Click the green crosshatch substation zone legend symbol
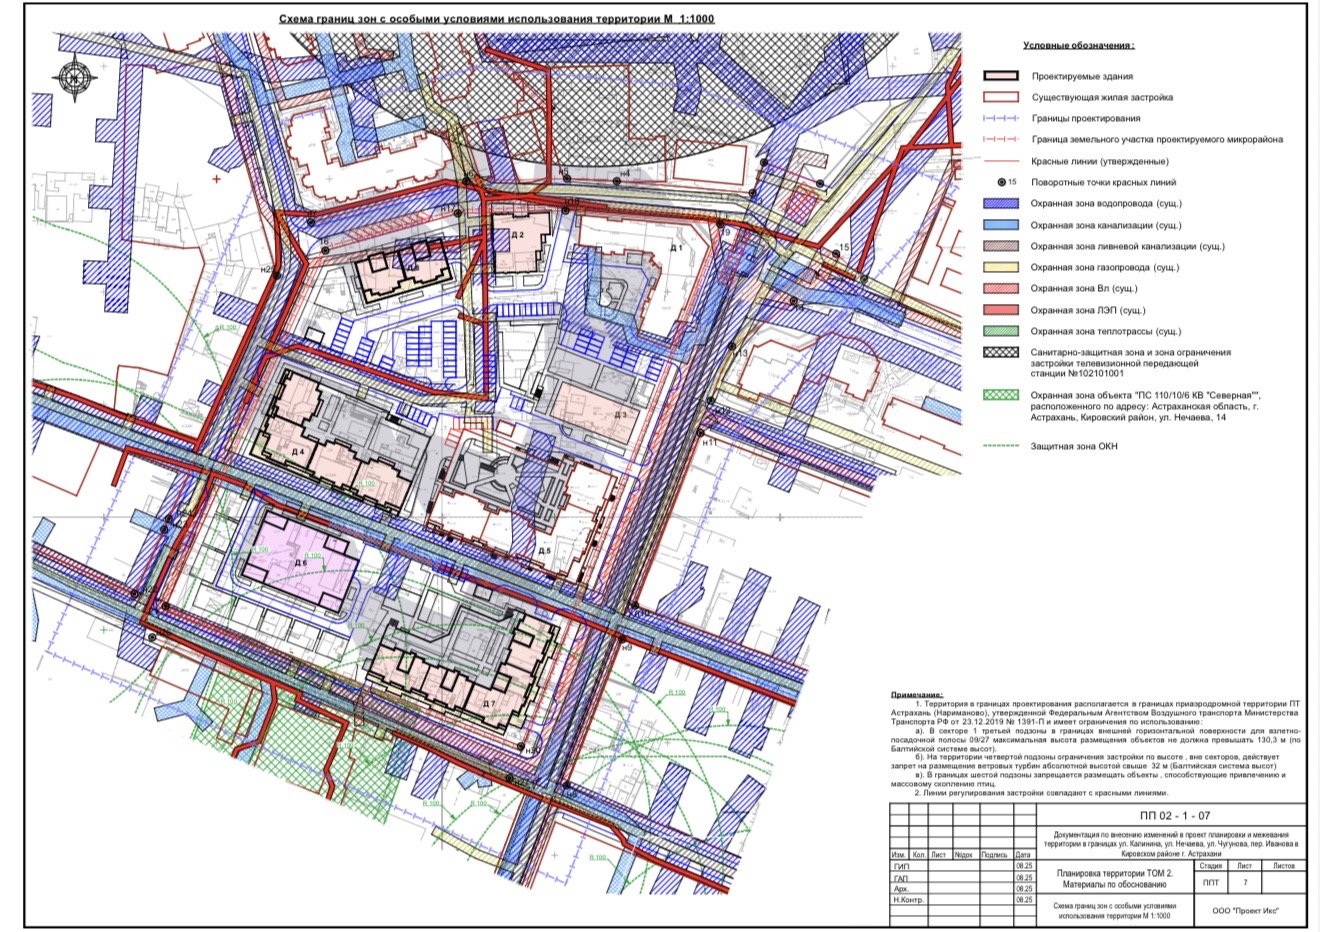This screenshot has width=1320, height=932. (x=1001, y=395)
